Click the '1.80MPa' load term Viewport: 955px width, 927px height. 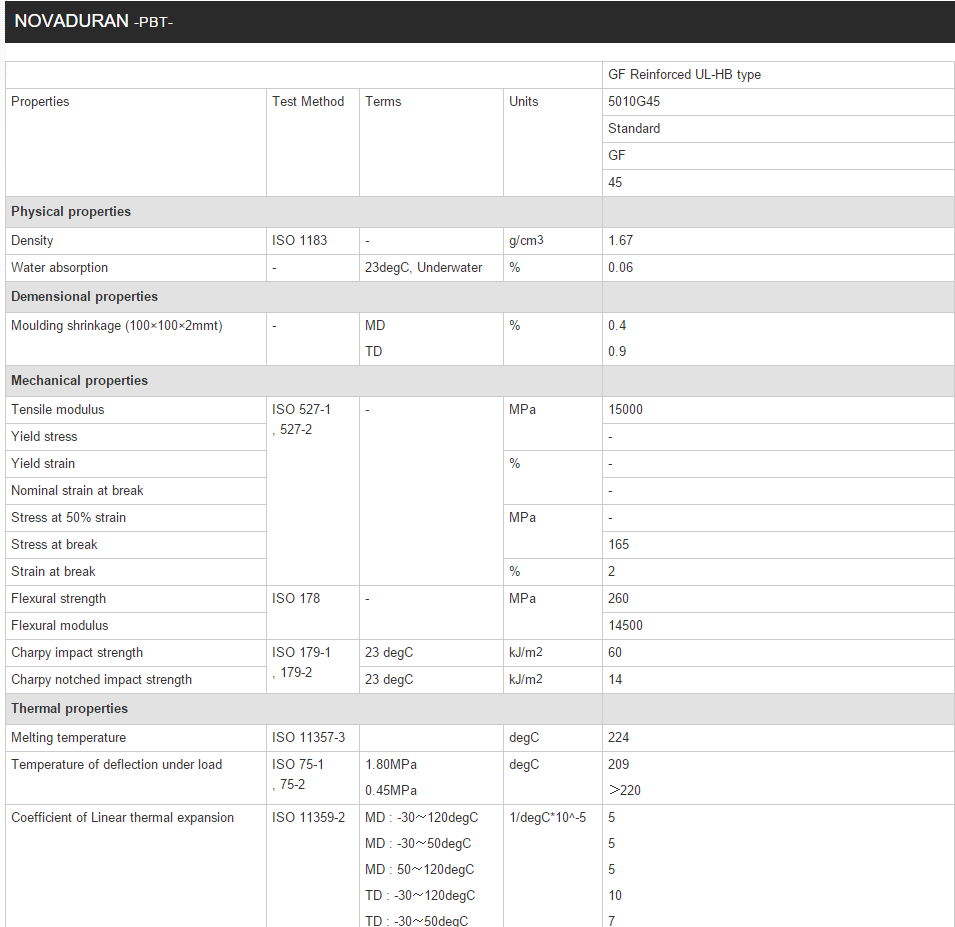point(391,764)
